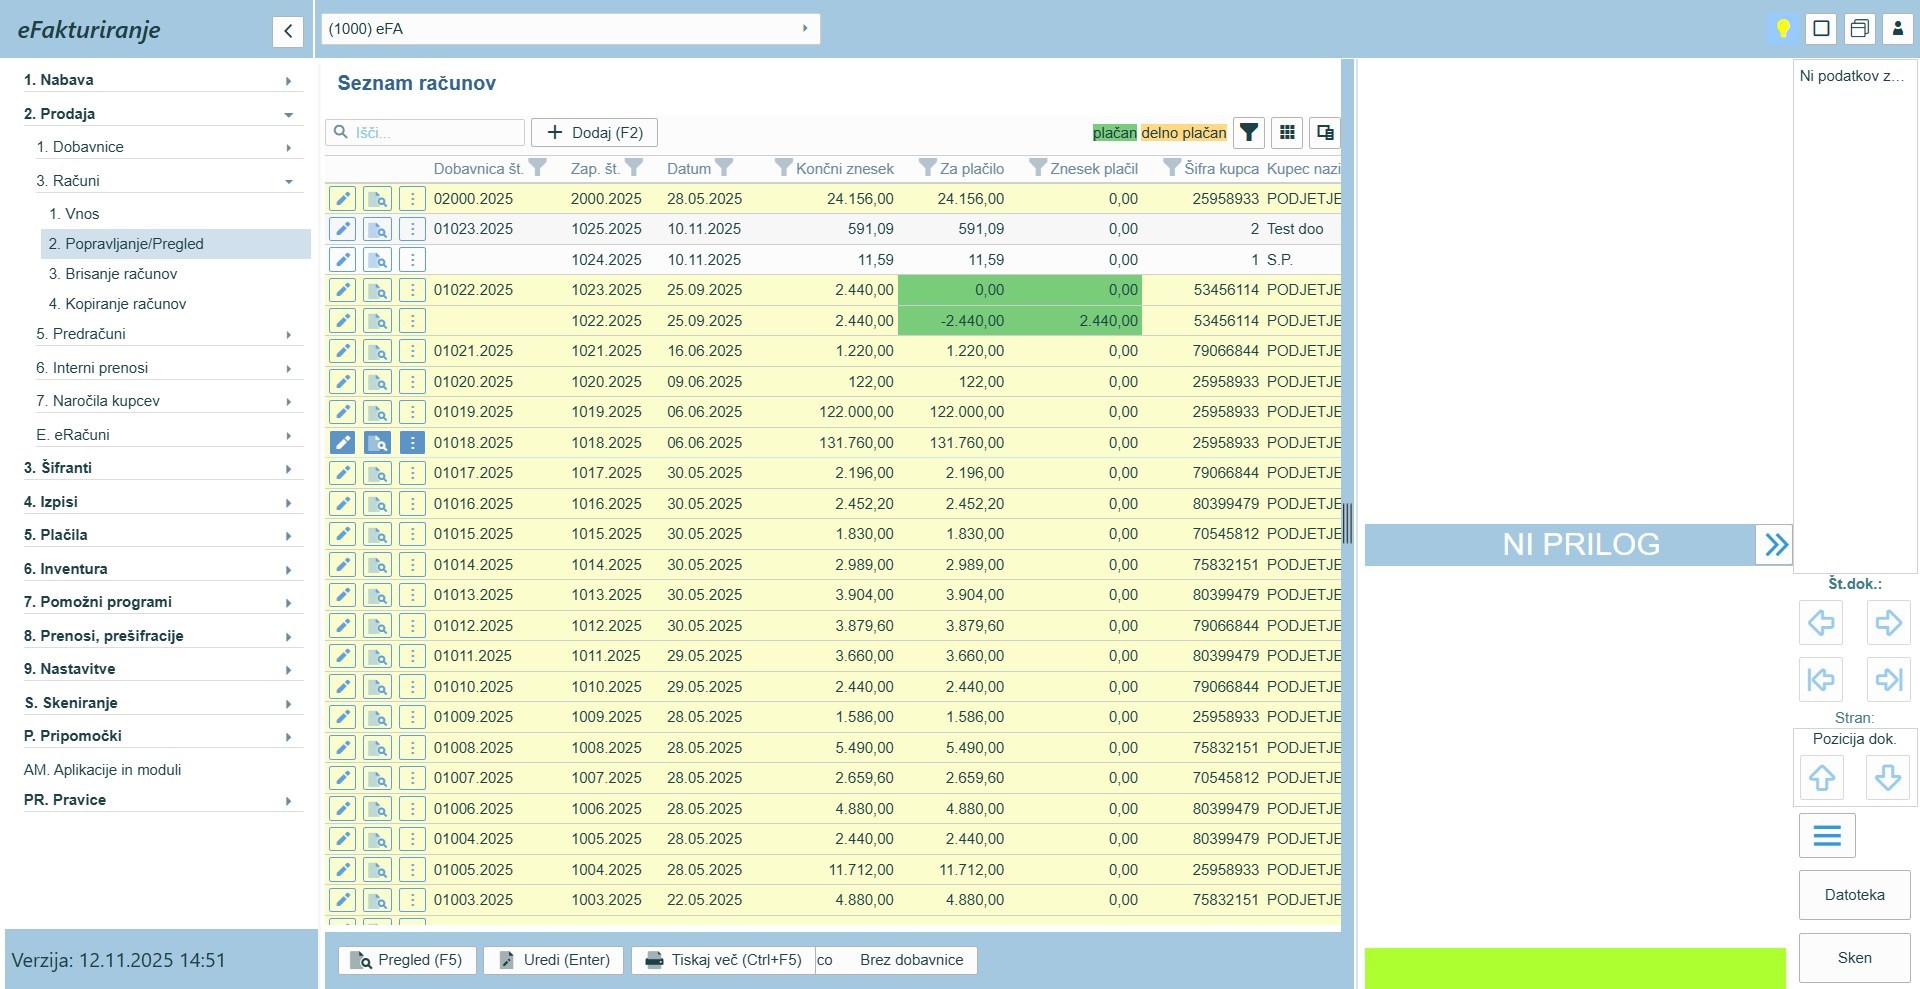This screenshot has width=1920, height=989.
Task: Click edit pencil for invoice 02000.2025
Action: [x=342, y=199]
